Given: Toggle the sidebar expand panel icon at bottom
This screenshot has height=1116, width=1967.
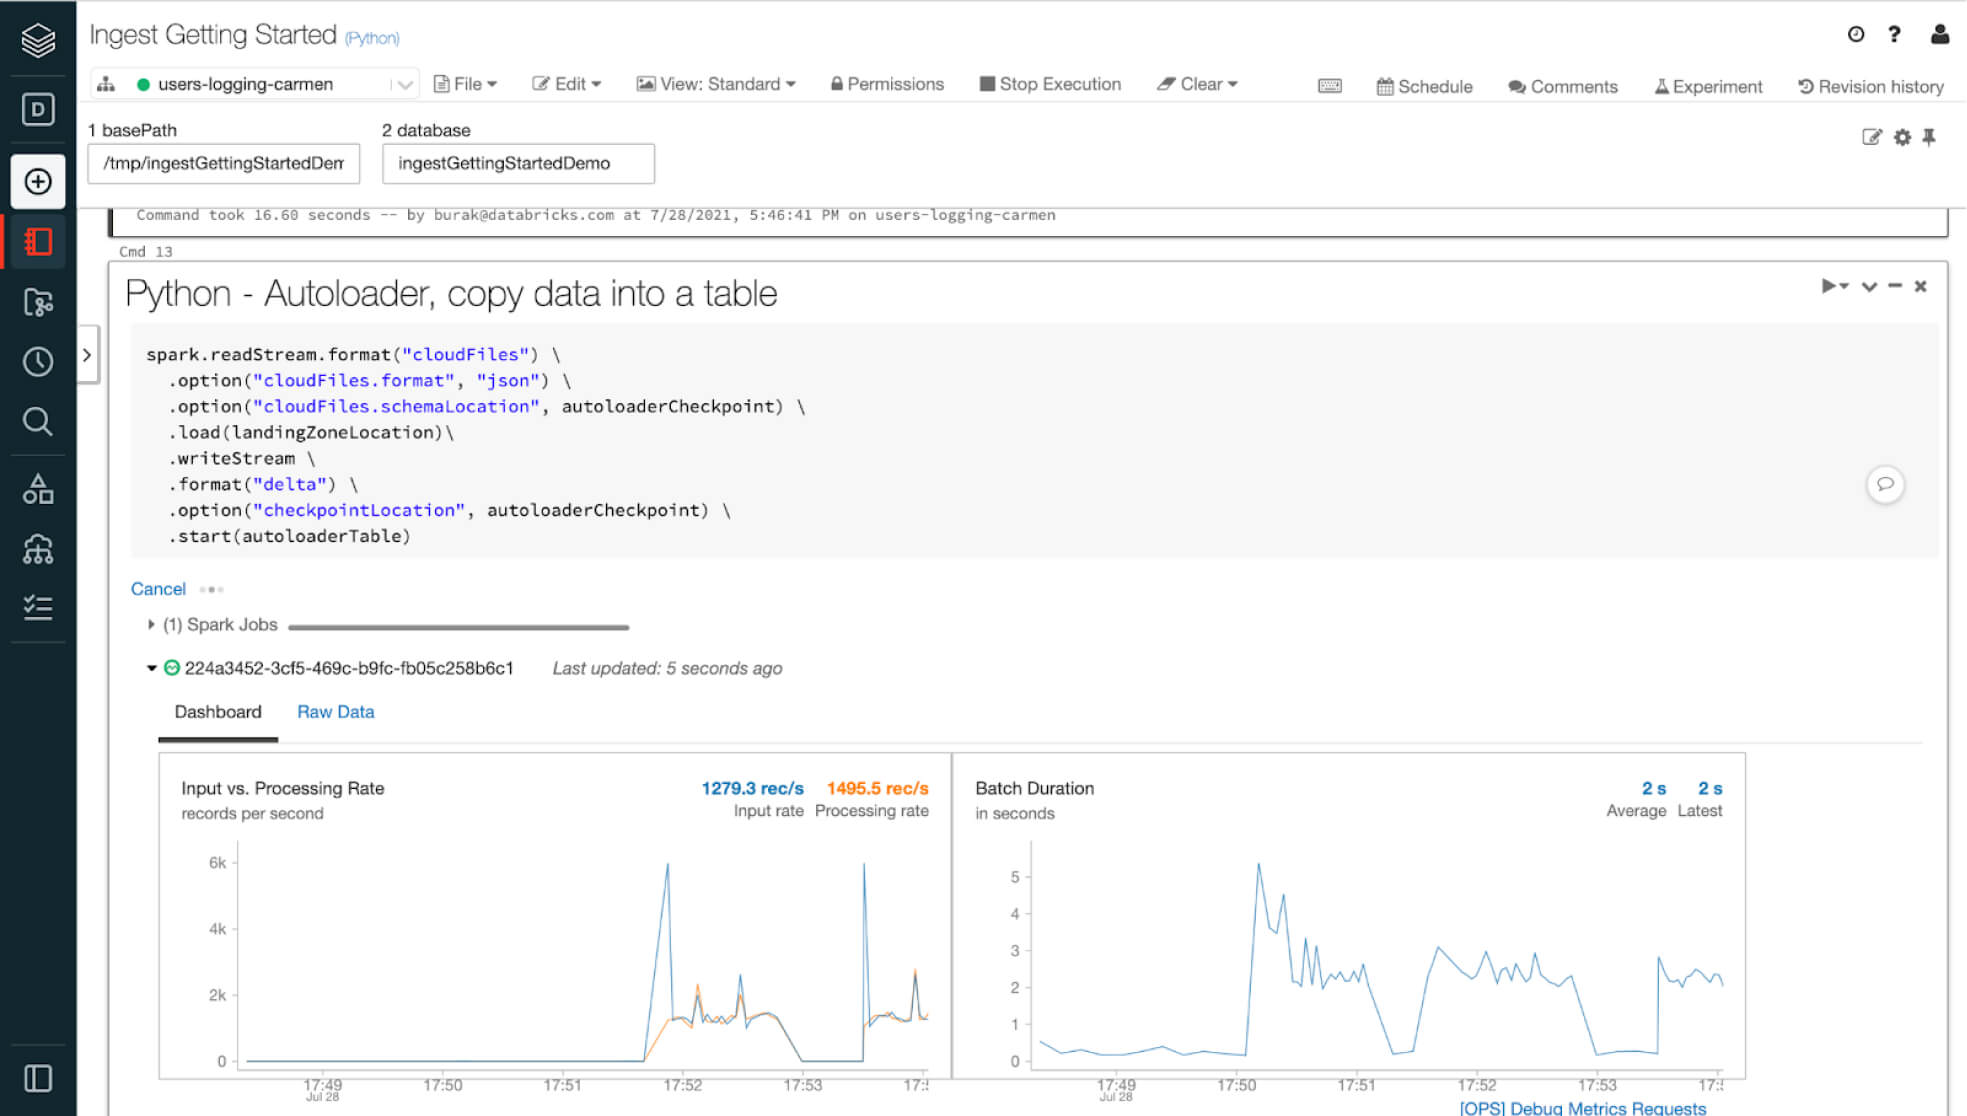Looking at the screenshot, I should [x=38, y=1078].
